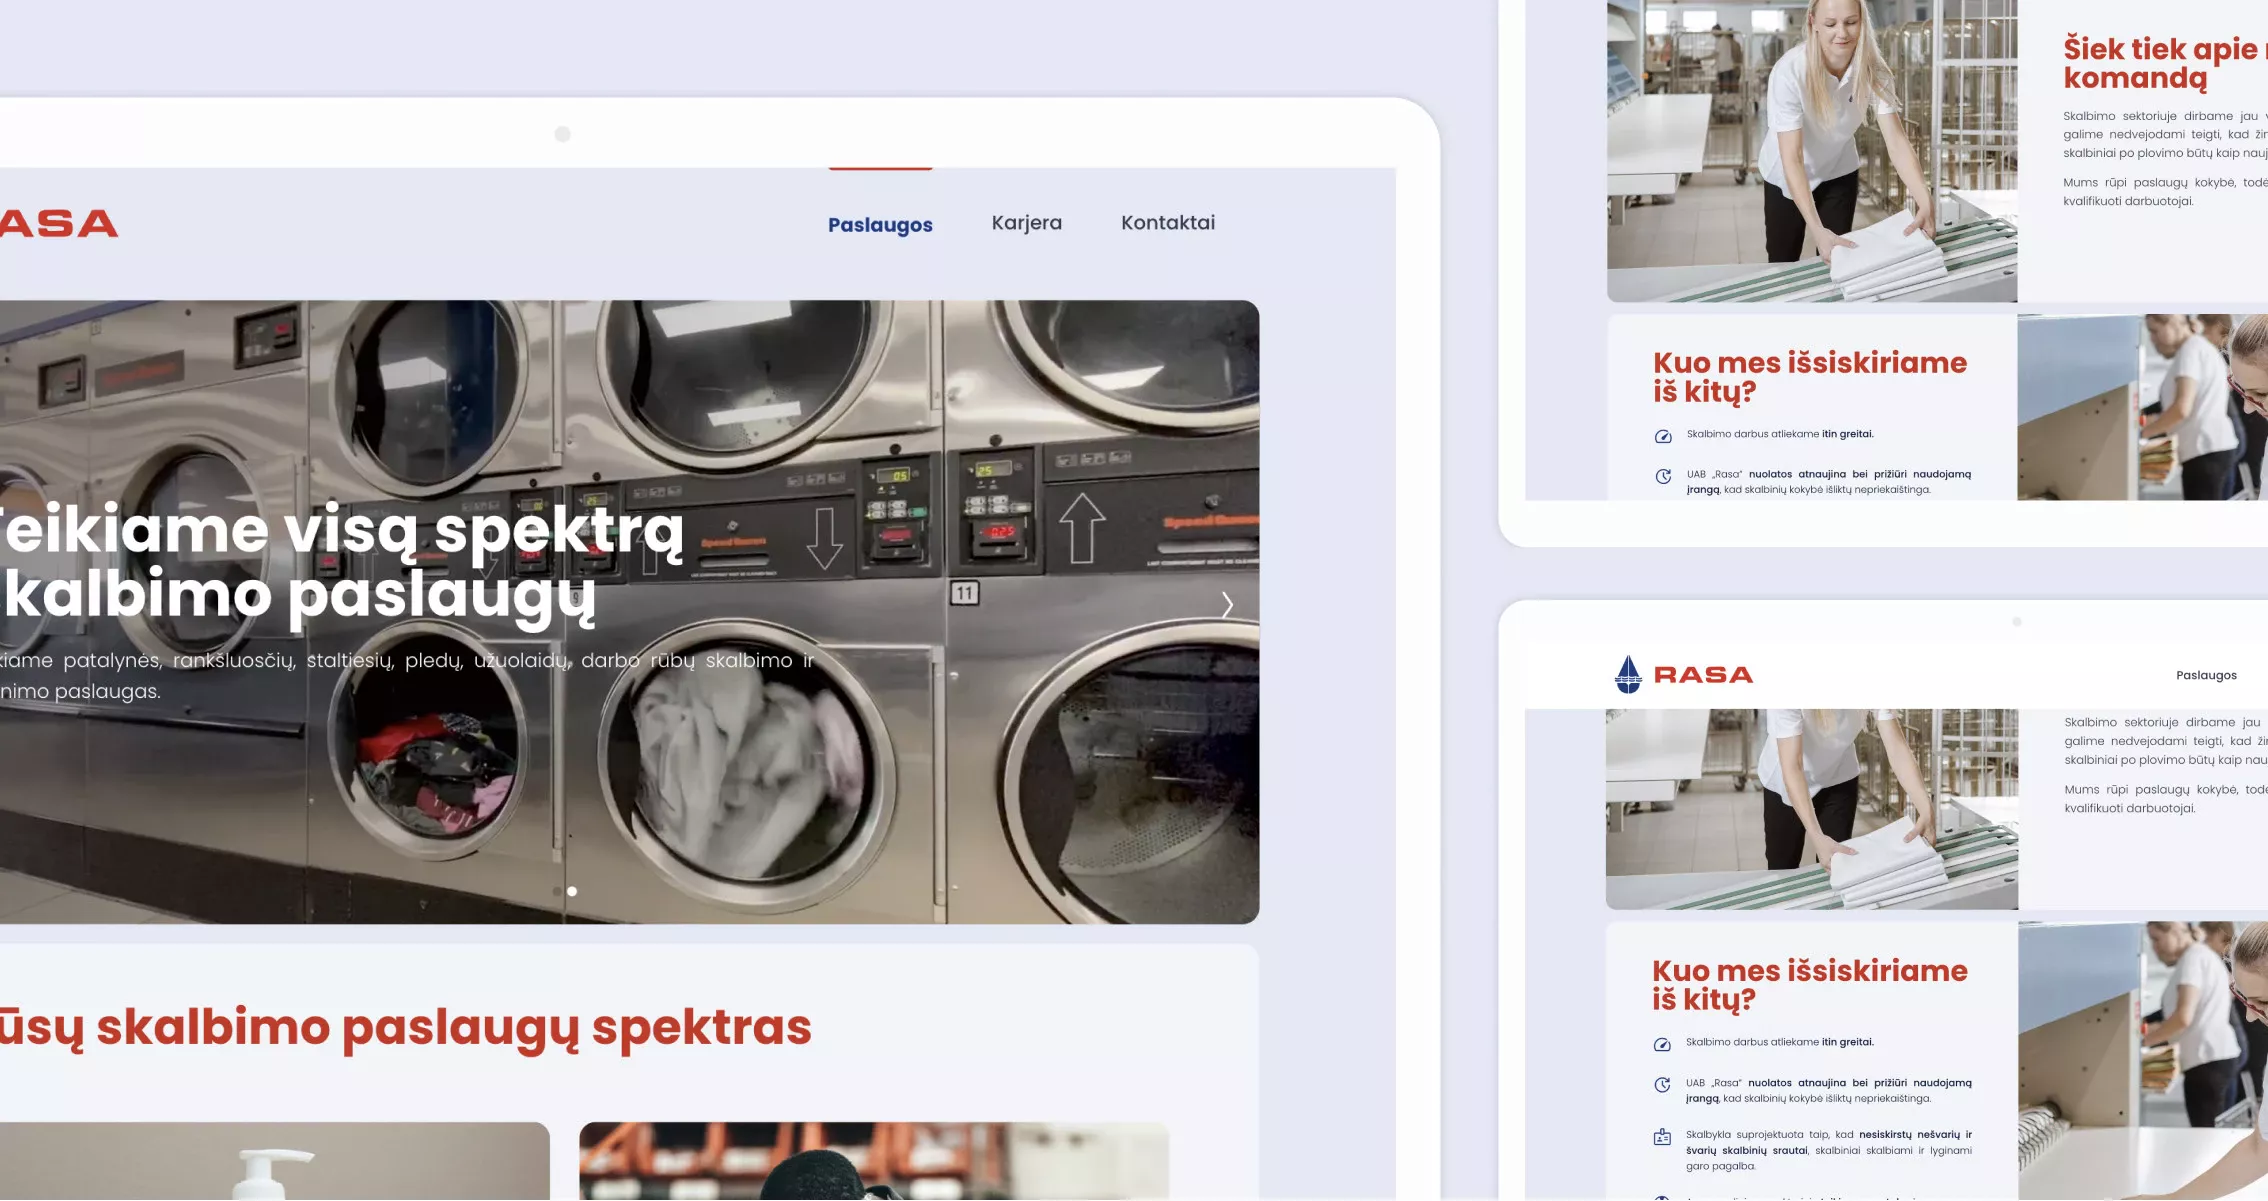Click the washing machines hero image

coord(629,612)
